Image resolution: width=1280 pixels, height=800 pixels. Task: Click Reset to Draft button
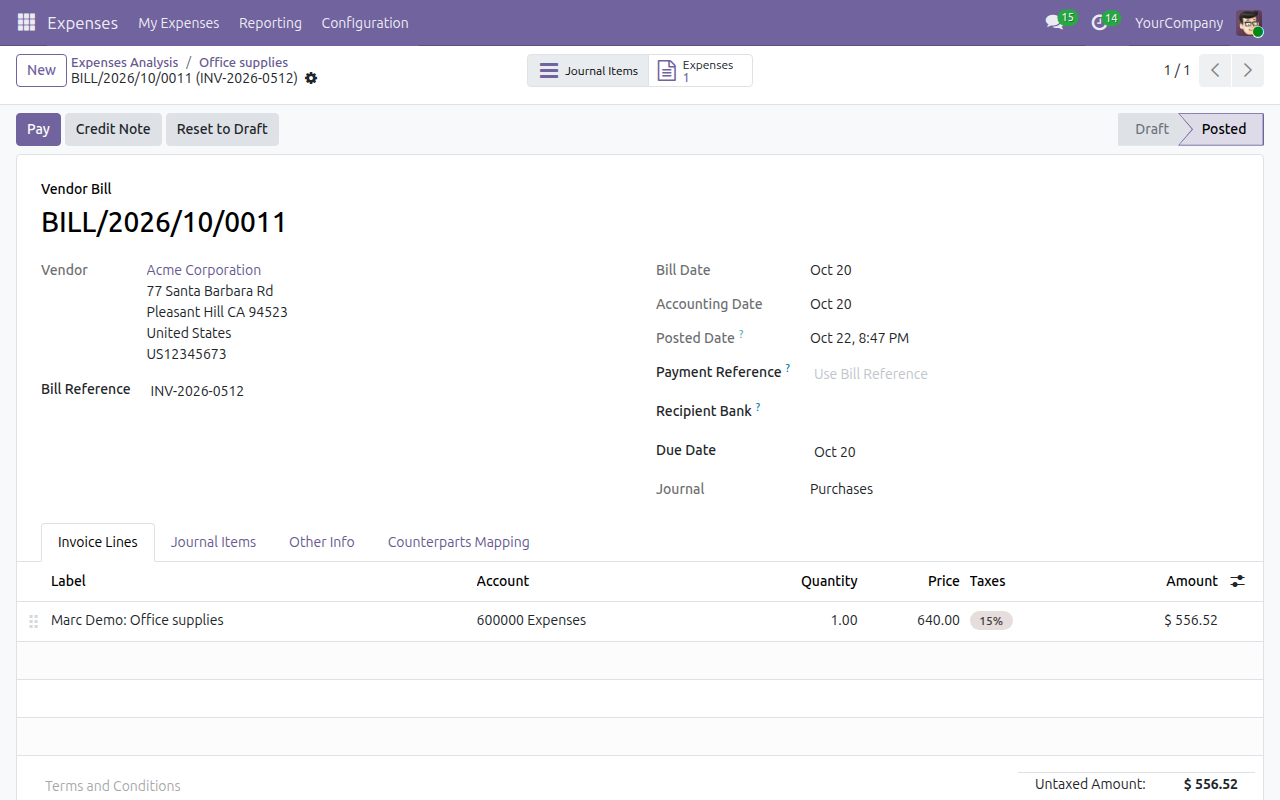[x=222, y=129]
